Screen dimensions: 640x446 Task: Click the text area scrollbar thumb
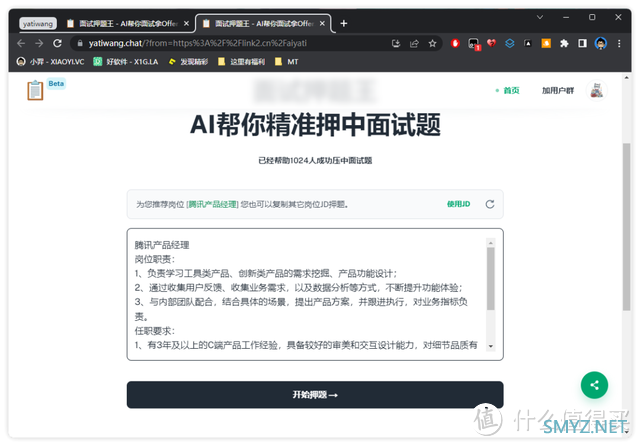click(x=491, y=279)
